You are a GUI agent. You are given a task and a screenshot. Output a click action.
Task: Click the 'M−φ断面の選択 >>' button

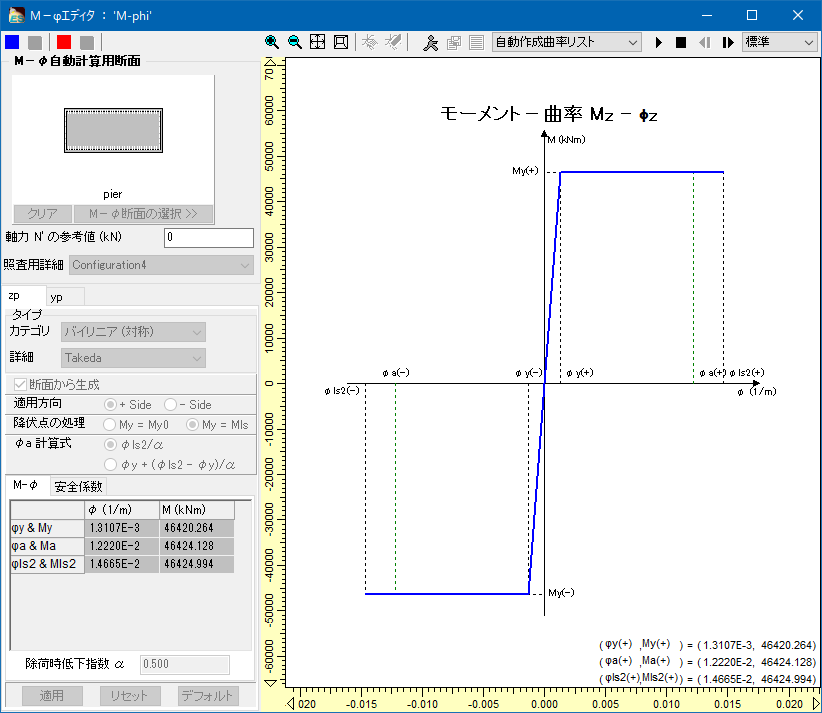pos(143,214)
